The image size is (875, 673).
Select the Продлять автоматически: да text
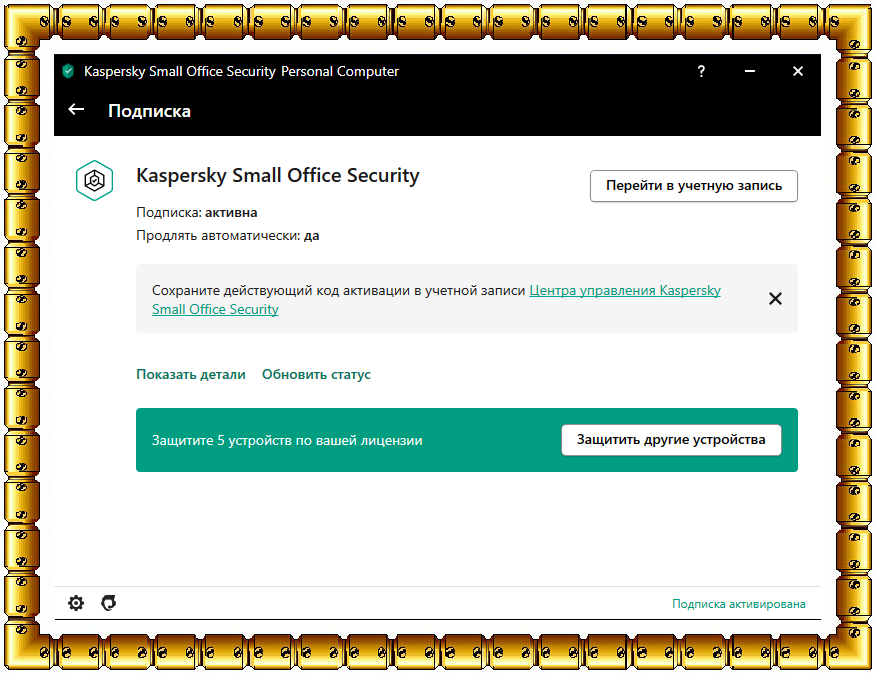228,235
